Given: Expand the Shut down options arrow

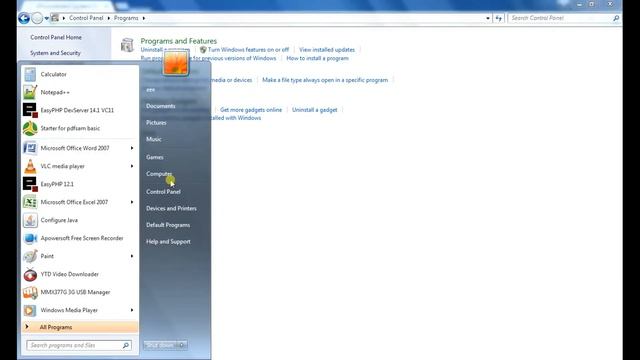Looking at the screenshot, I should pyautogui.click(x=182, y=345).
